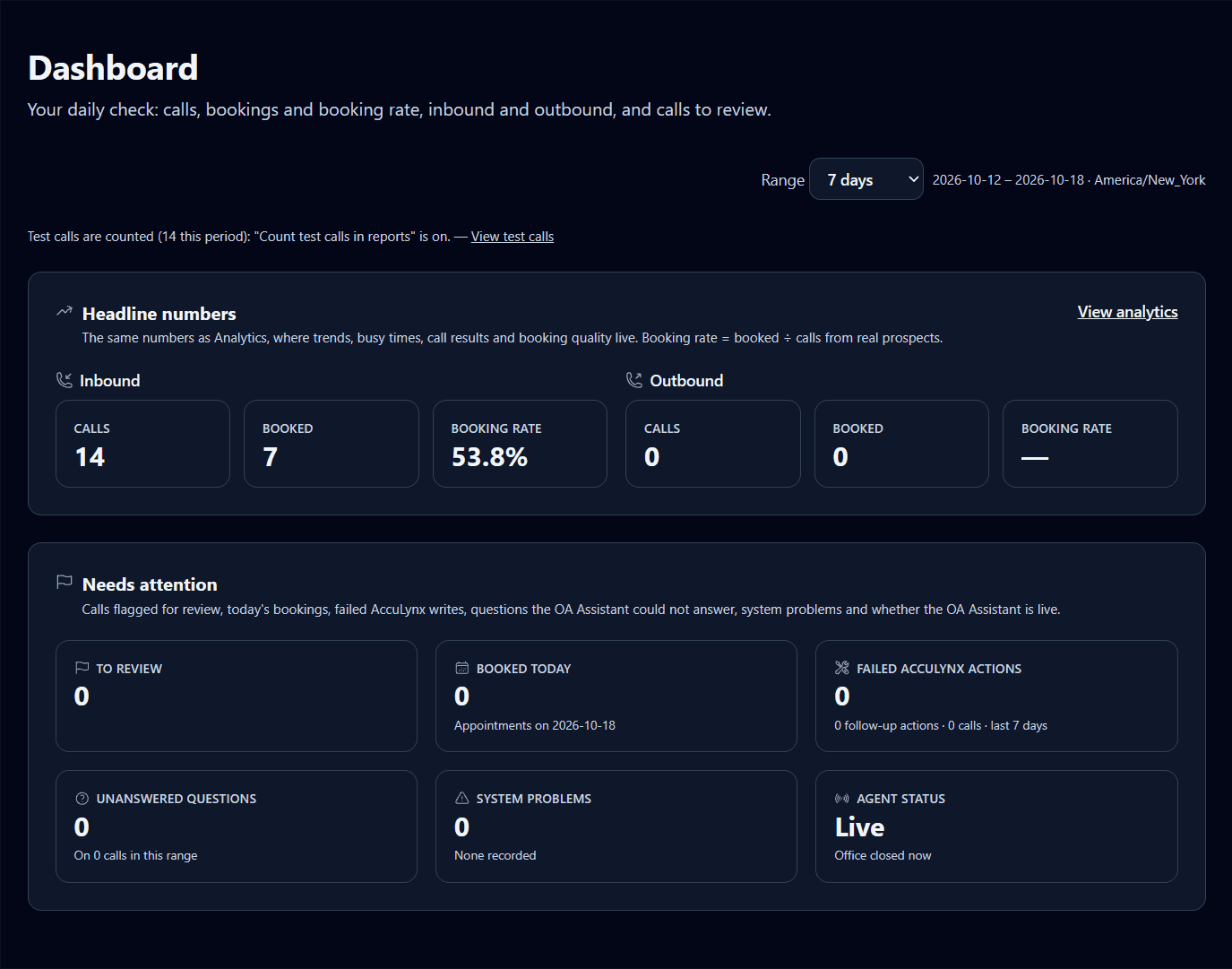
Task: Click the 'Calls flagged for review' description text
Action: pos(571,609)
